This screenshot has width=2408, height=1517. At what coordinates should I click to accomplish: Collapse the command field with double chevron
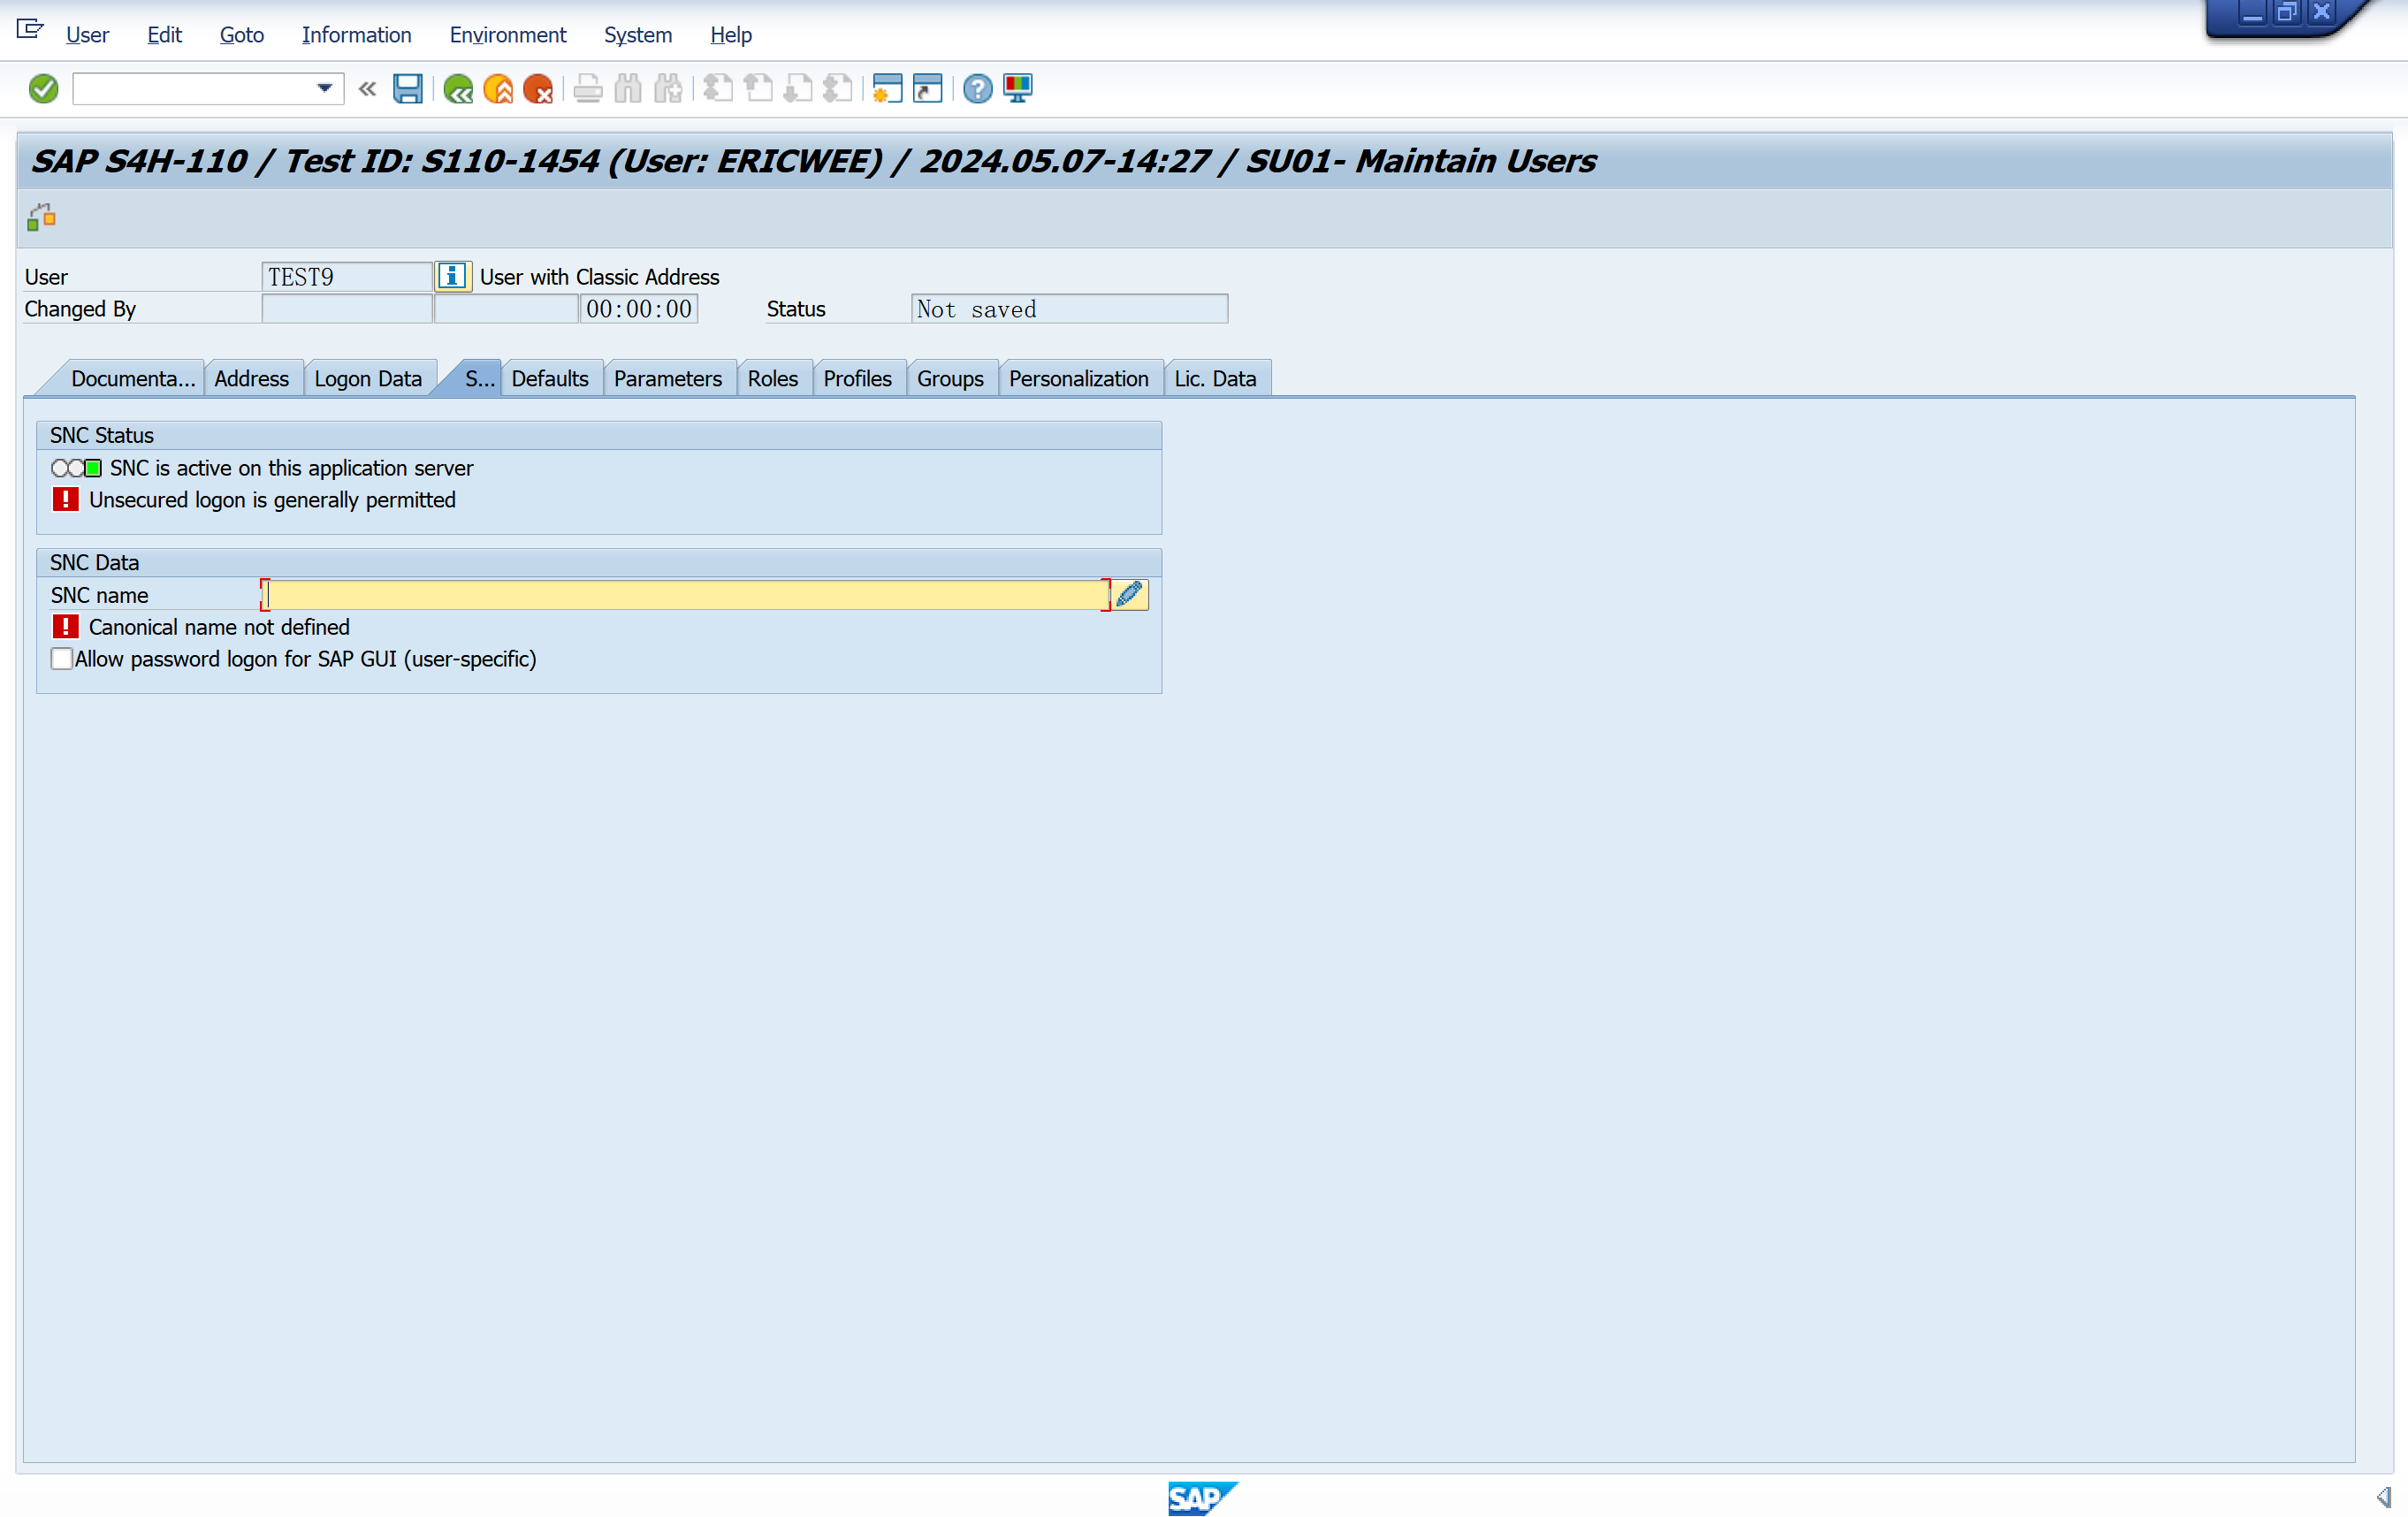(x=367, y=89)
